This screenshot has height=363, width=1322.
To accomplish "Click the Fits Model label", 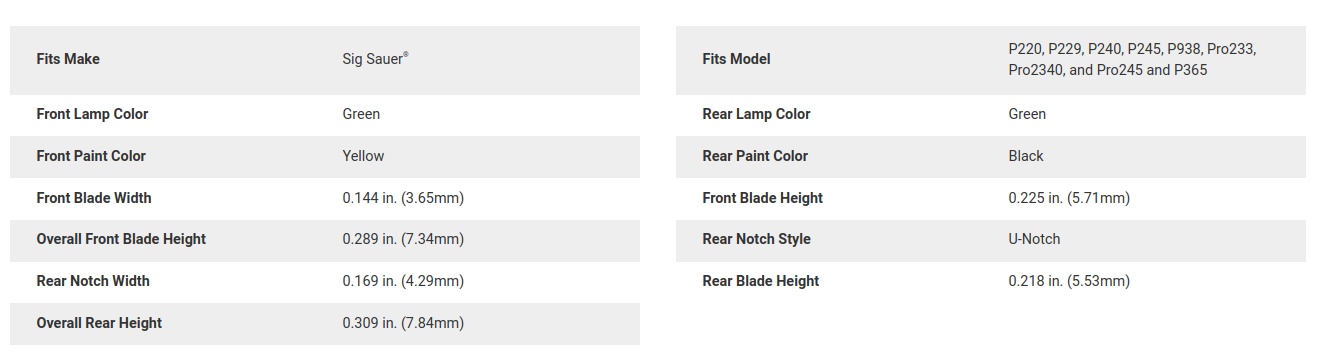I will click(x=736, y=59).
